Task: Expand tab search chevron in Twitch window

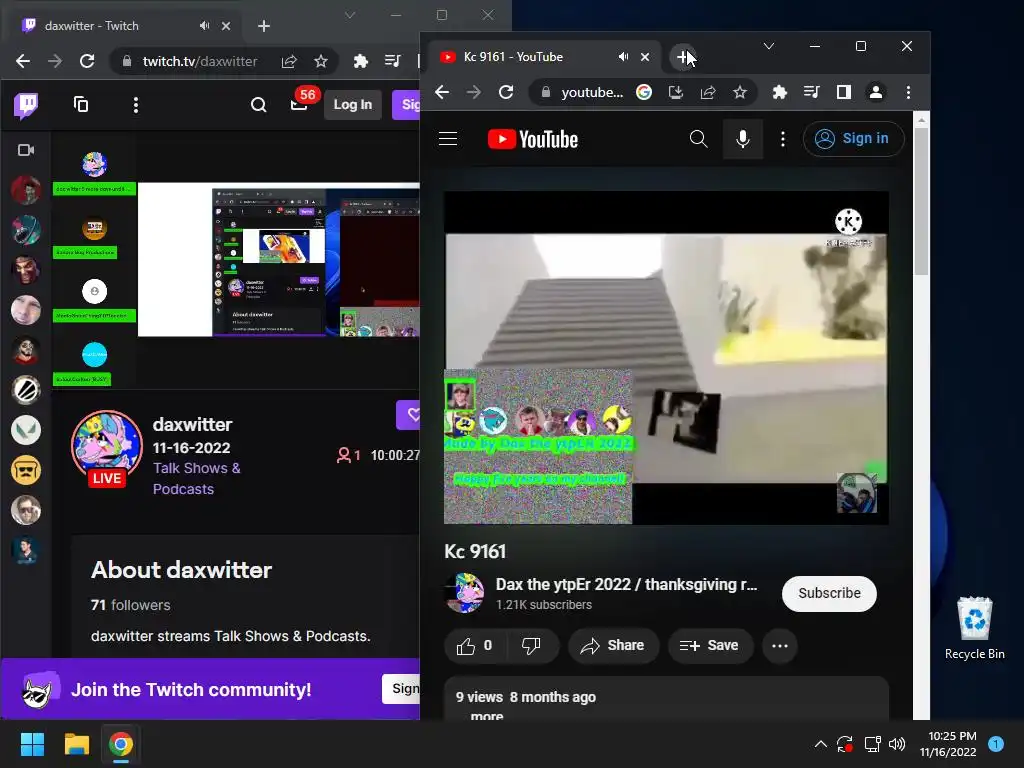Action: pyautogui.click(x=350, y=15)
